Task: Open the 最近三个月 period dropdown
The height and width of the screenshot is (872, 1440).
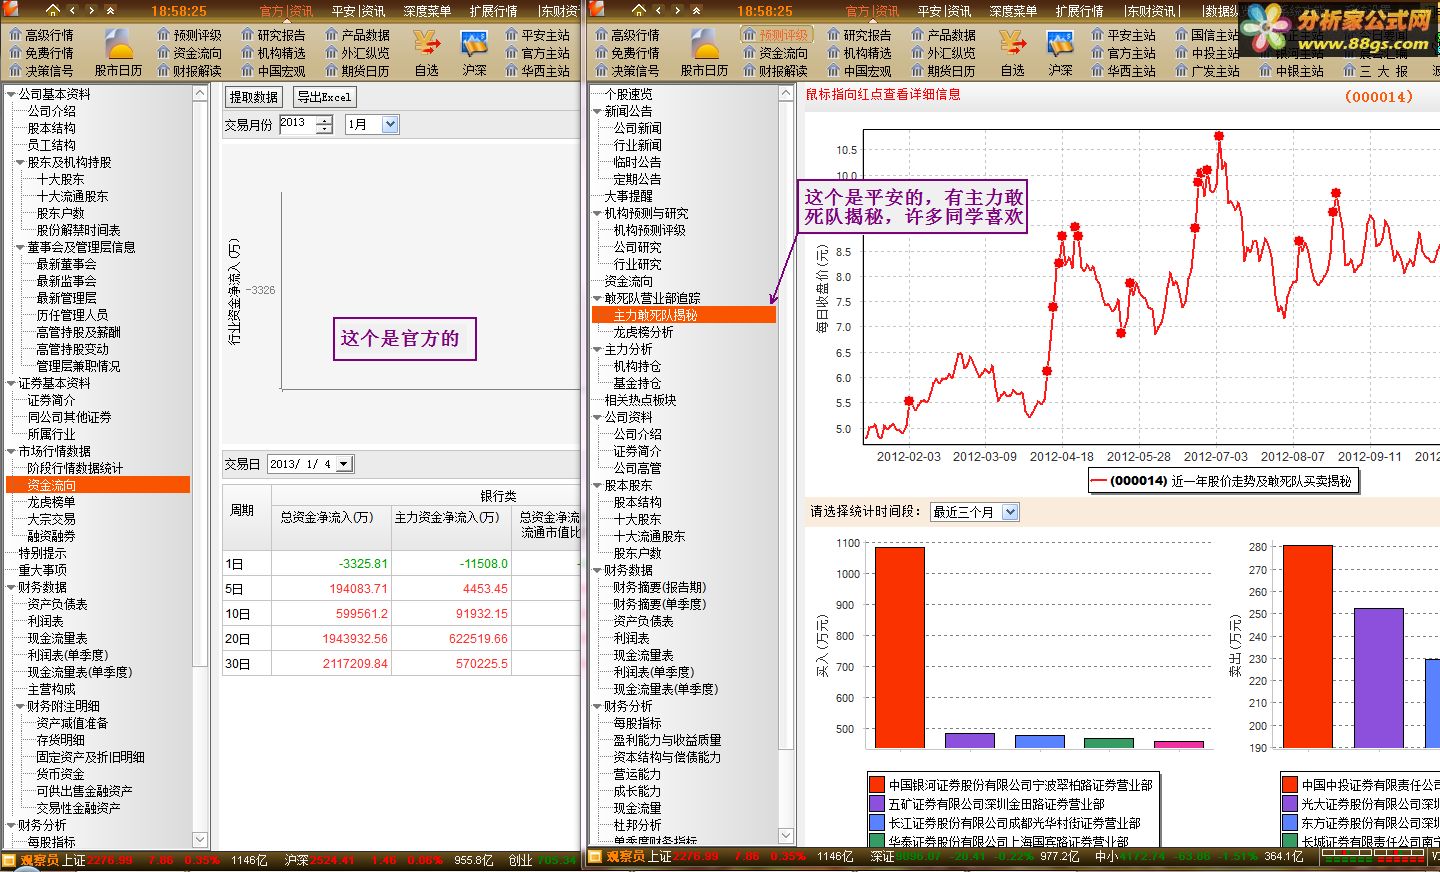Action: pos(1010,512)
